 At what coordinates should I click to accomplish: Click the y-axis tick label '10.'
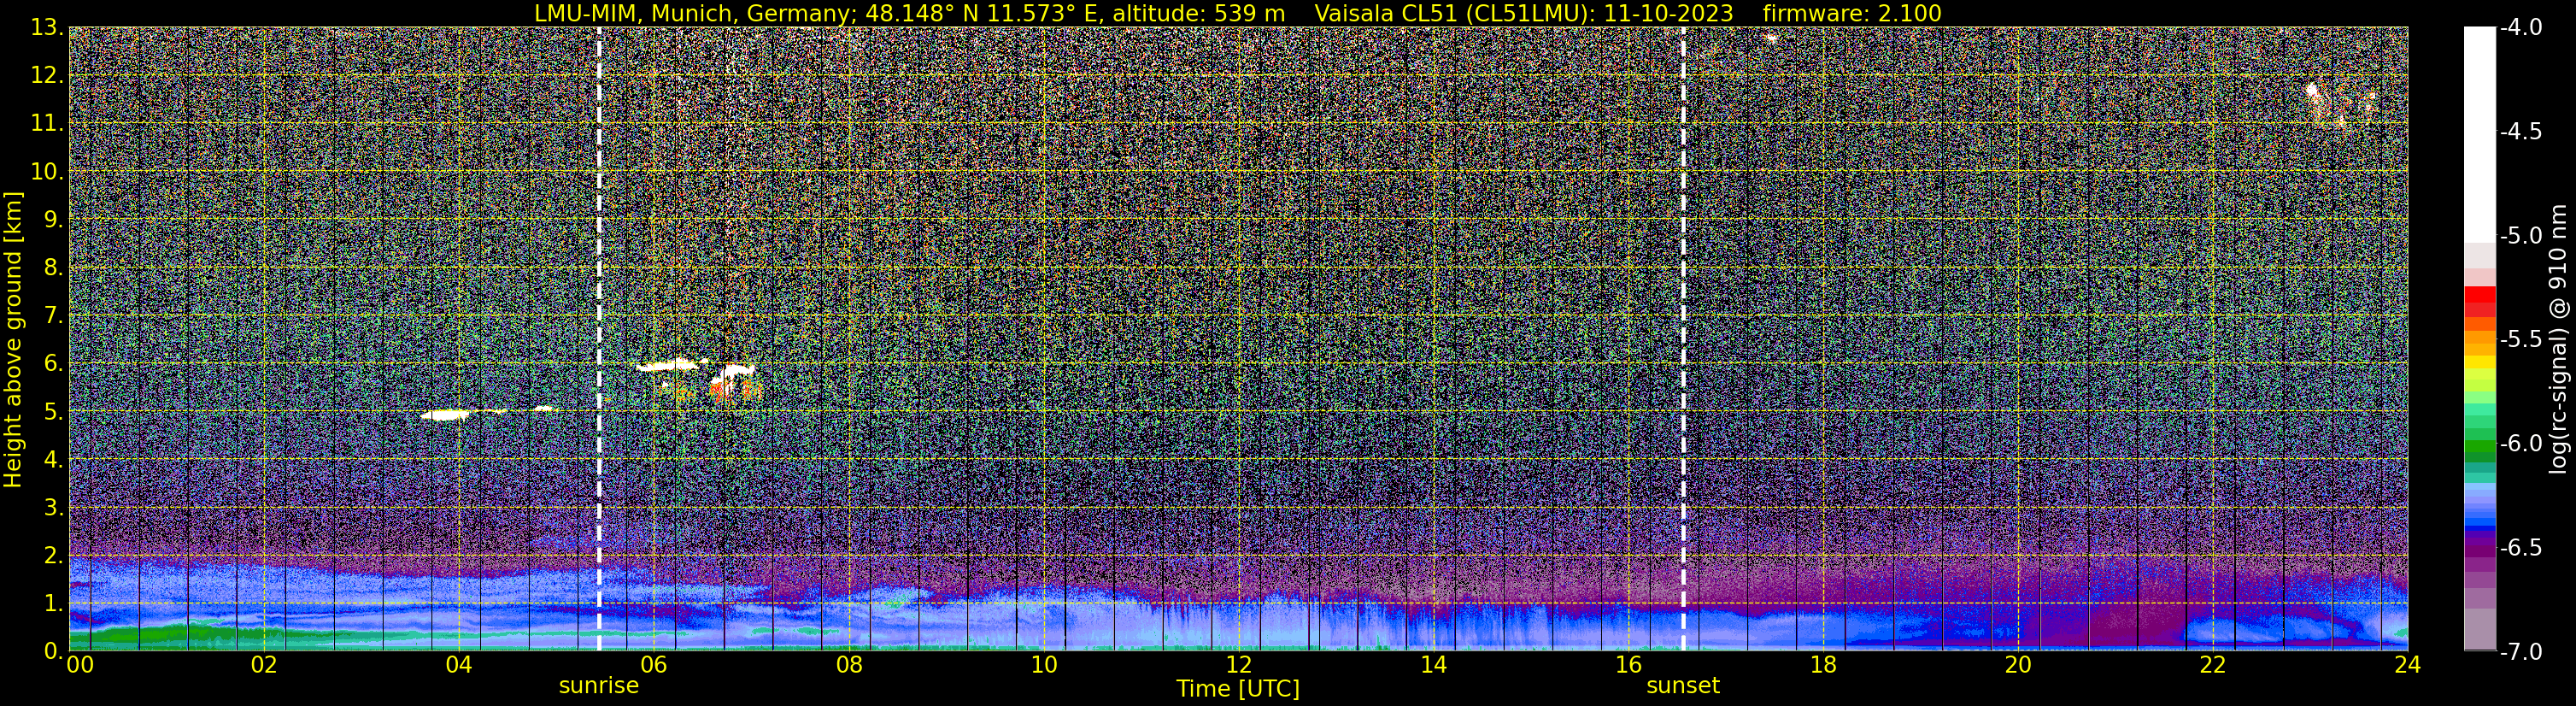point(47,172)
